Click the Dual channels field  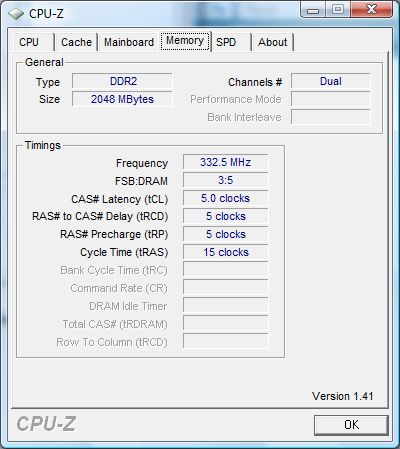(331, 81)
